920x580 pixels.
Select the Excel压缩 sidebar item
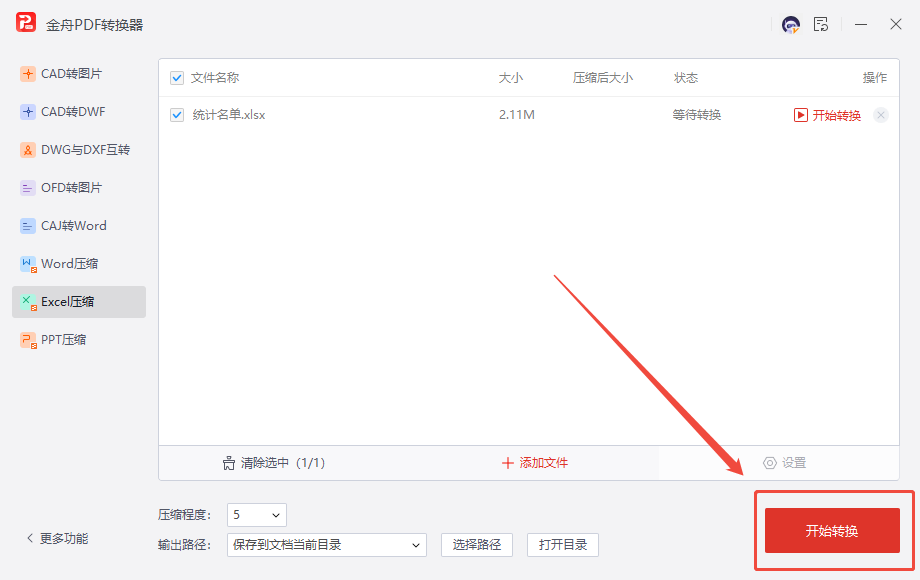point(79,302)
